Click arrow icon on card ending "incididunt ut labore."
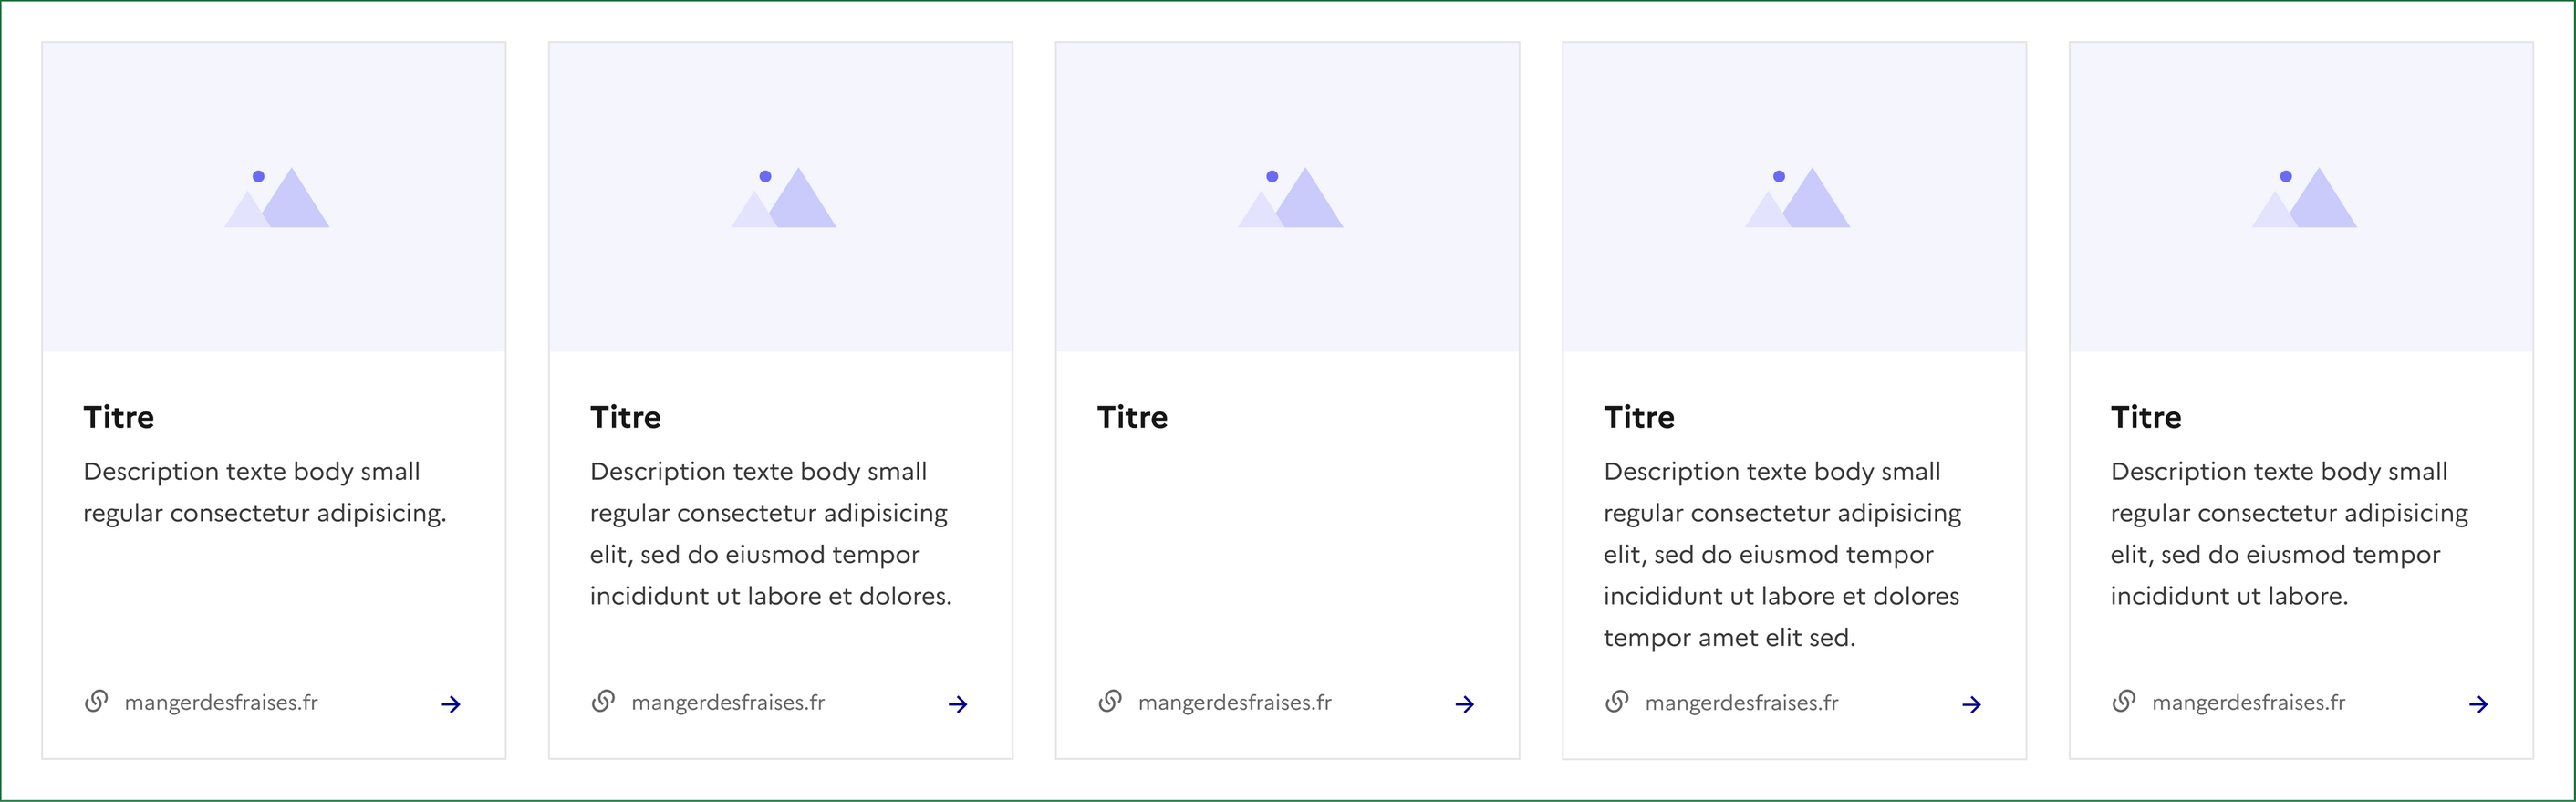This screenshot has height=802, width=2576. tap(2479, 704)
